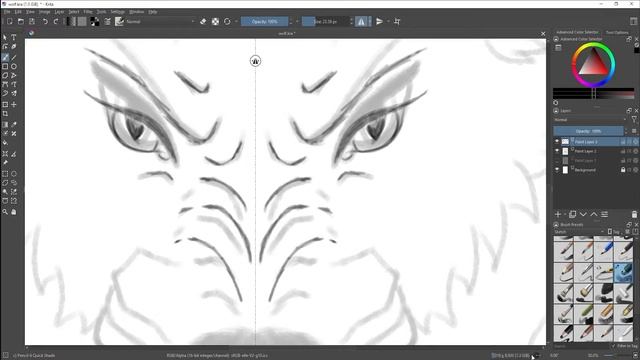Adjust the Layers docker Opacity slider
Viewport: 640px width, 360px height.
(x=588, y=131)
